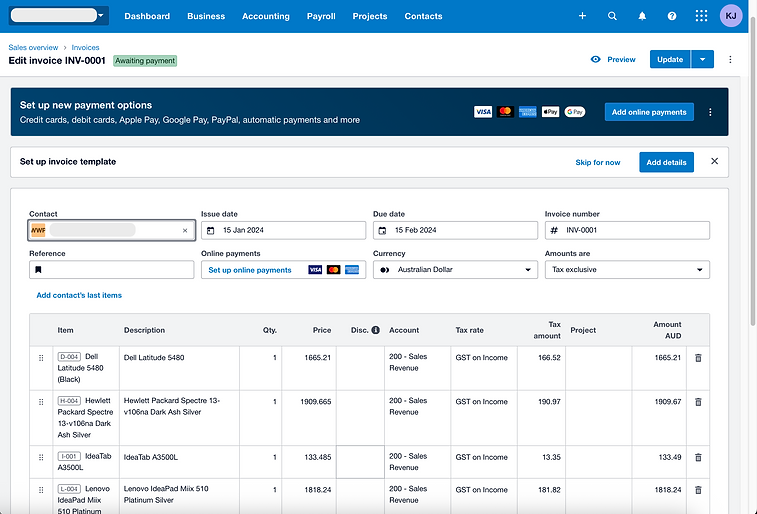This screenshot has height=514, width=757.
Task: Click IdeaTab A3500L description cell
Action: [179, 462]
